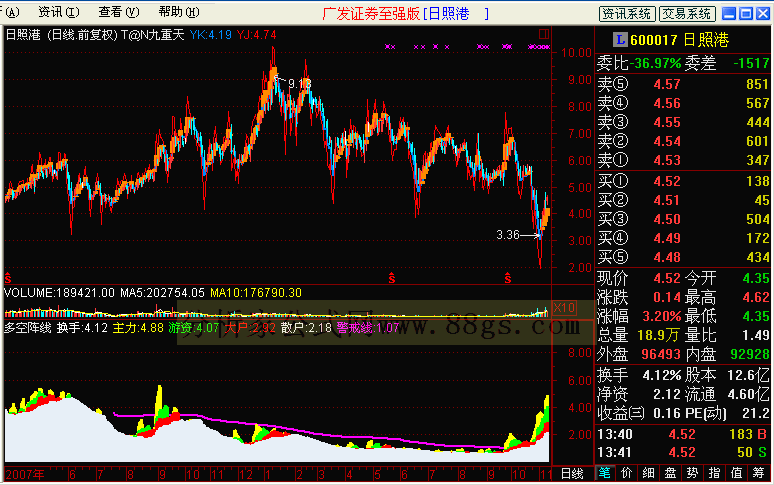Click the 委比 value -36.97%
Viewport: 774px width, 485px height.
click(x=655, y=63)
